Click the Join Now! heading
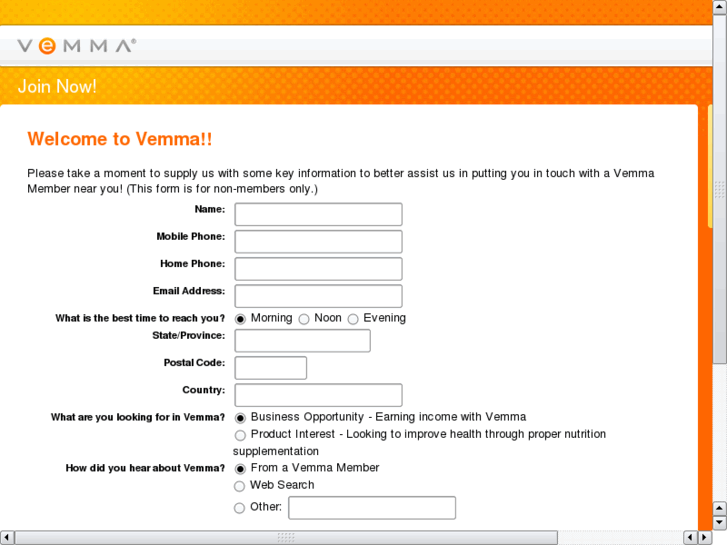727x545 pixels. [57, 86]
